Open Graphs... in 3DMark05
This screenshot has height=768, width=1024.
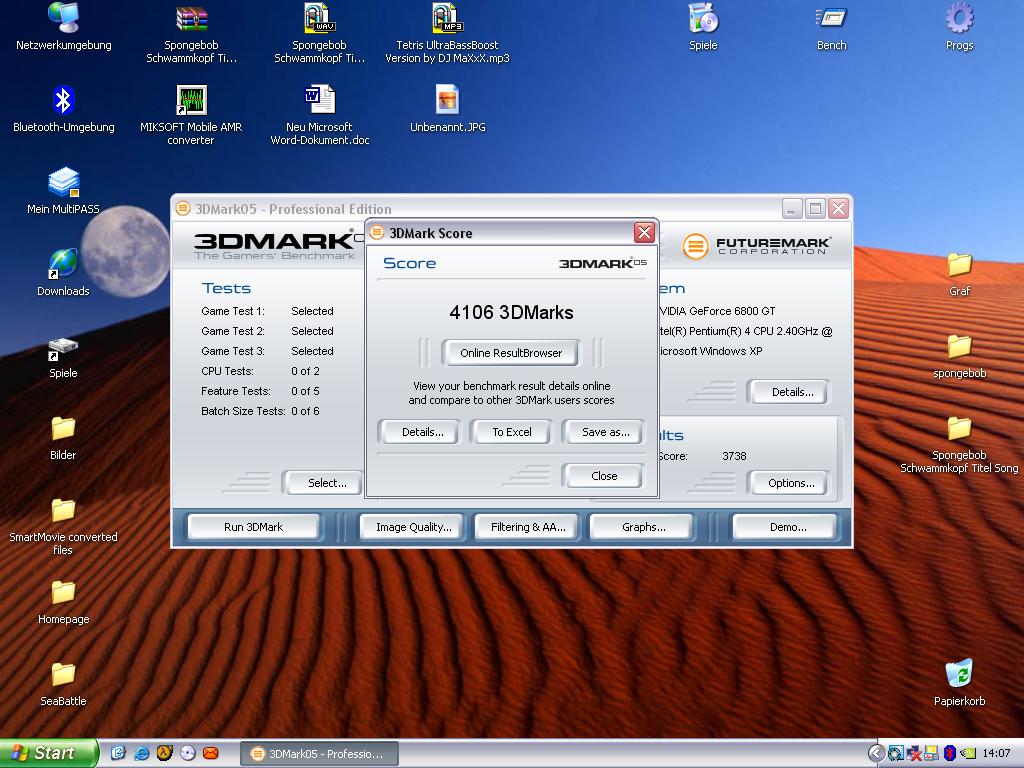pos(643,527)
